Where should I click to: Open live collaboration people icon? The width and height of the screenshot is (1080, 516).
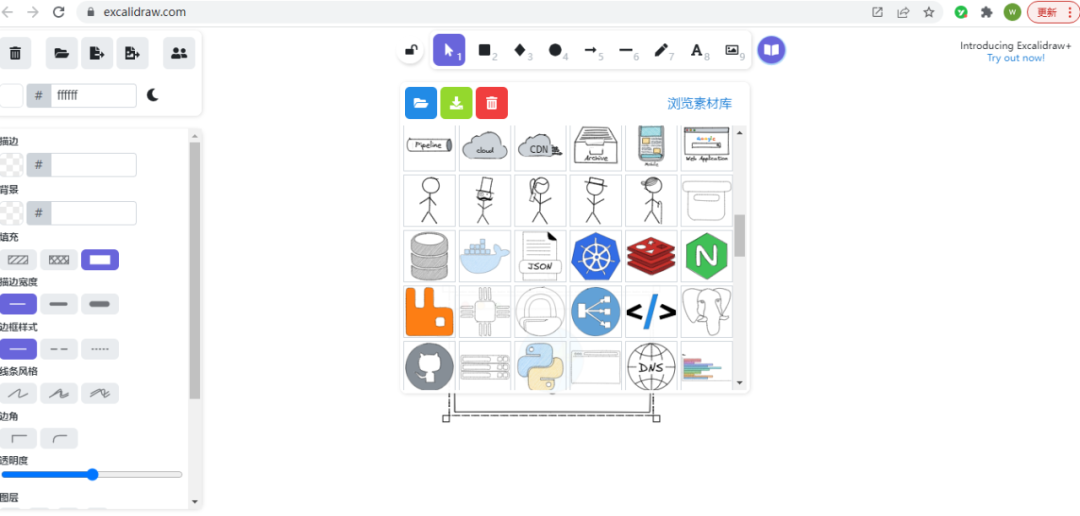click(179, 53)
